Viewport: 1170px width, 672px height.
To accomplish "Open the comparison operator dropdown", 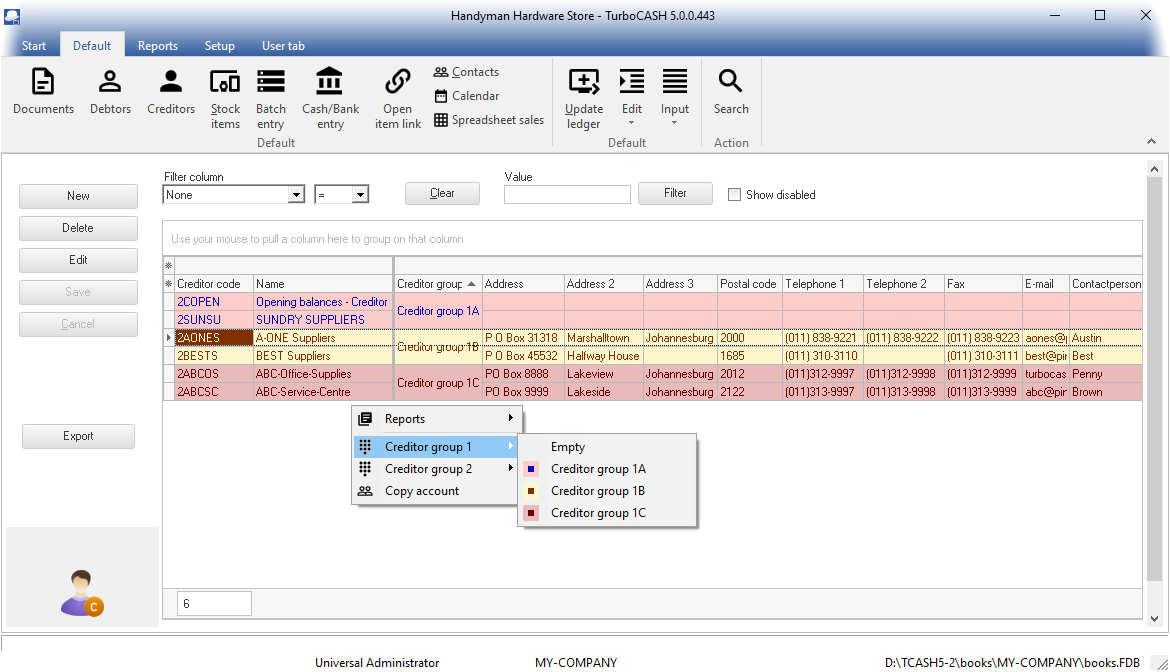I will pyautogui.click(x=360, y=195).
